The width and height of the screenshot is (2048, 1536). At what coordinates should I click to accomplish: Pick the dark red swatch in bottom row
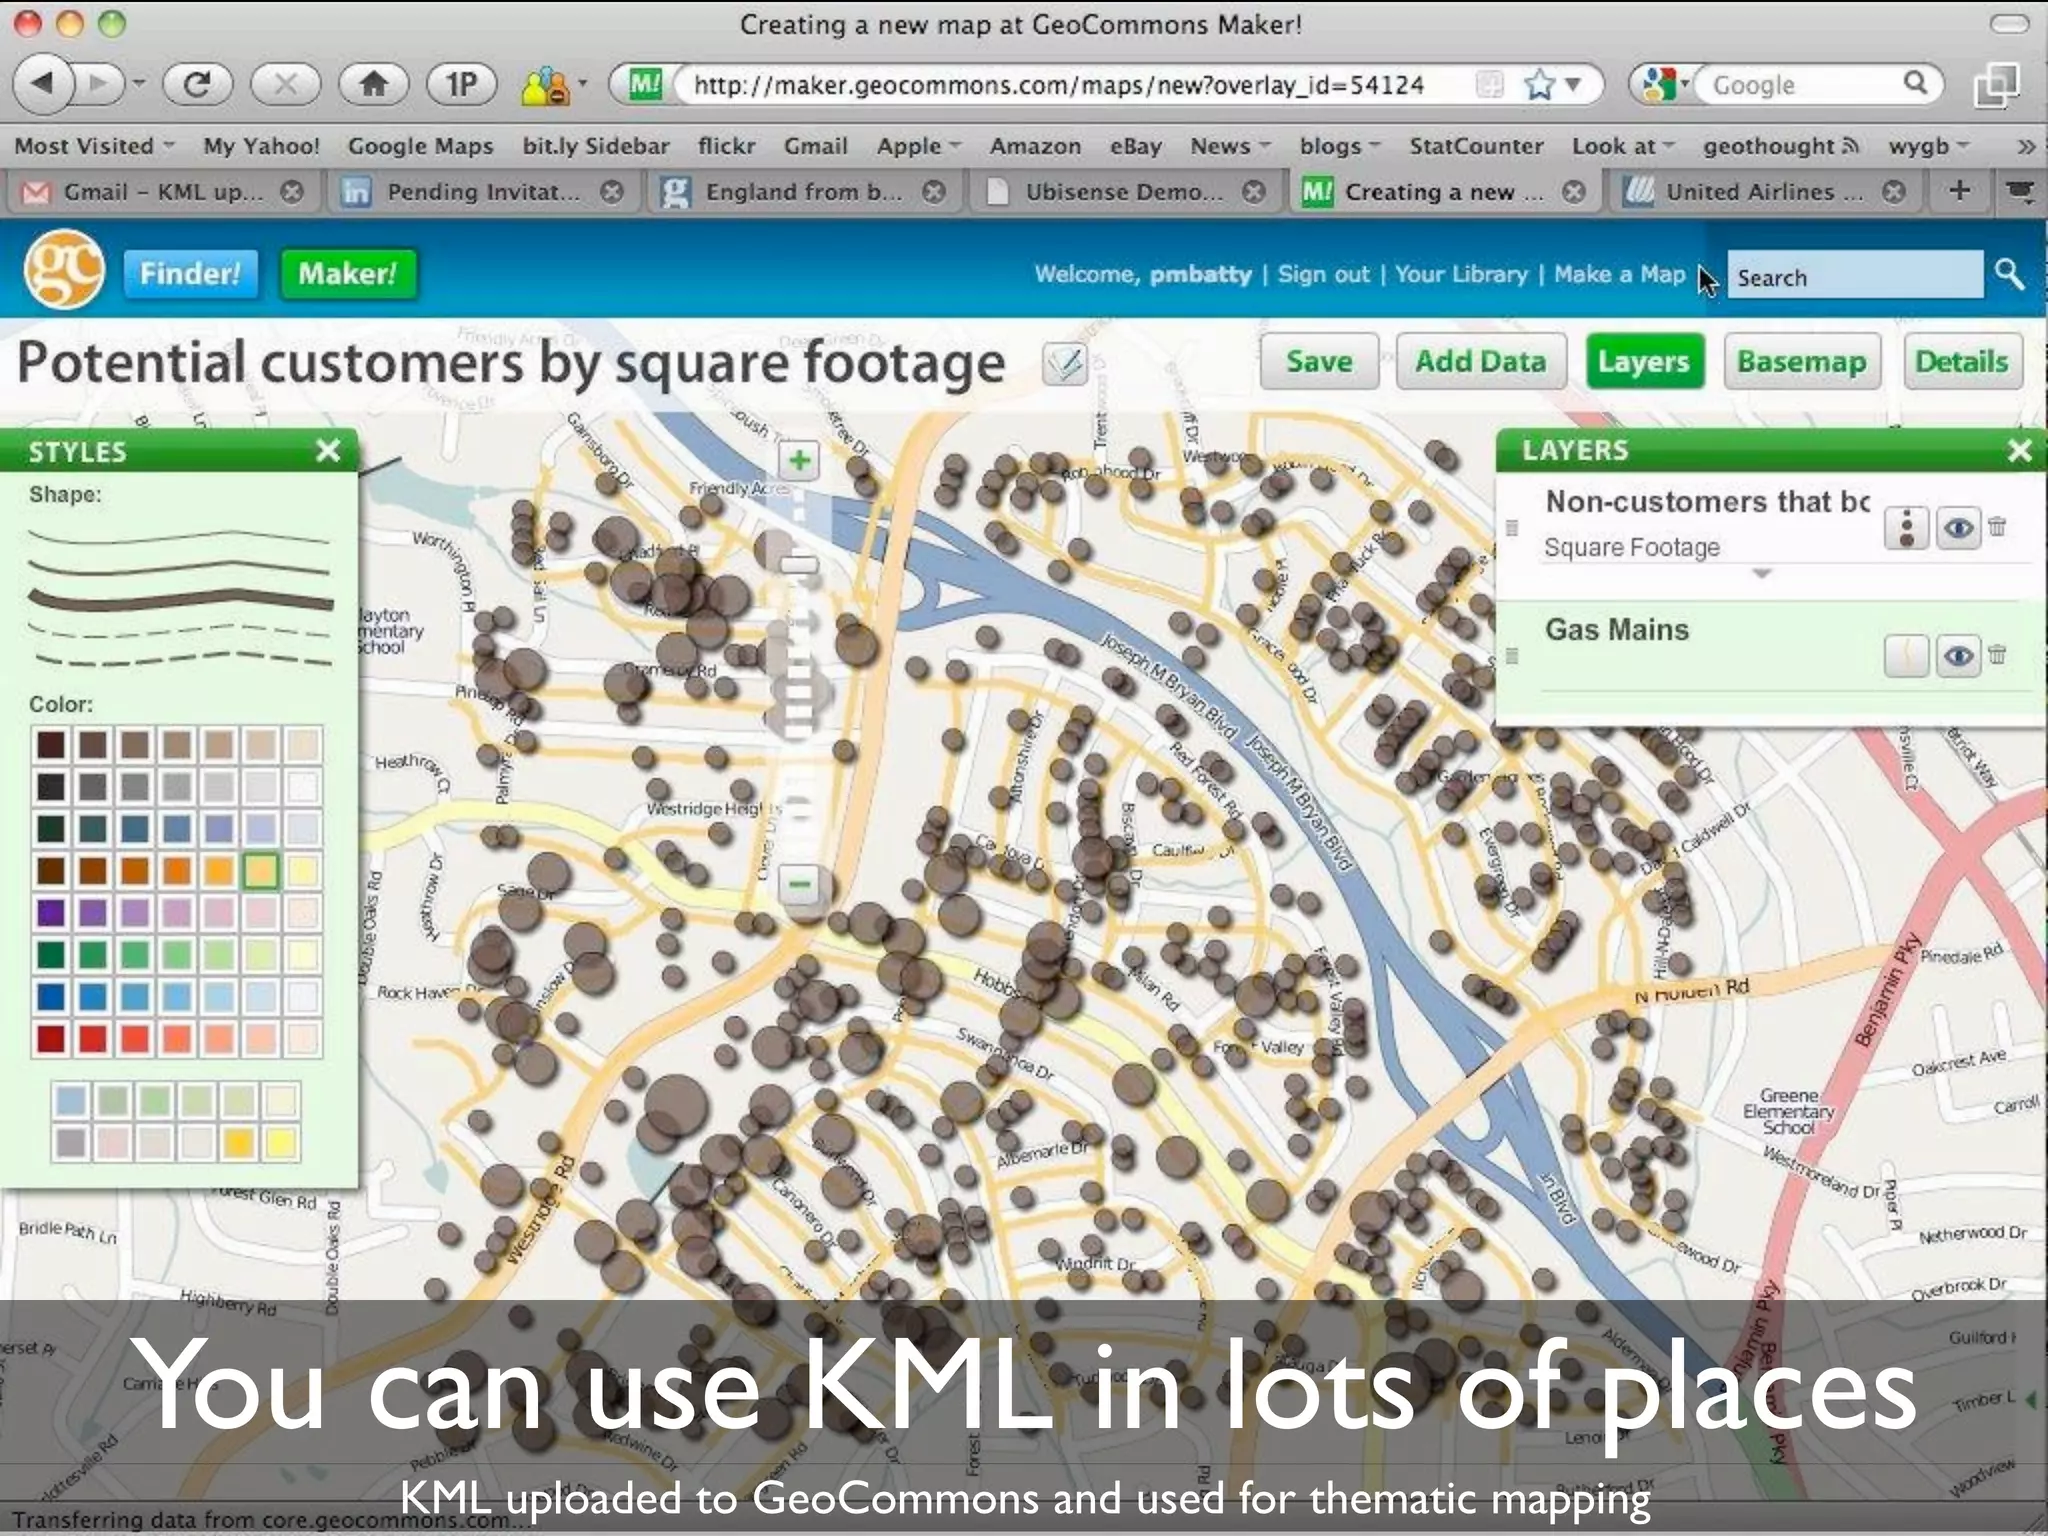click(x=50, y=1038)
